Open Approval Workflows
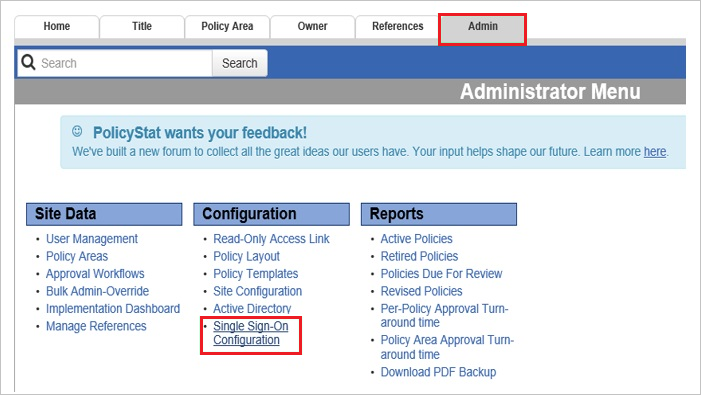The width and height of the screenshot is (701, 395). [95, 274]
